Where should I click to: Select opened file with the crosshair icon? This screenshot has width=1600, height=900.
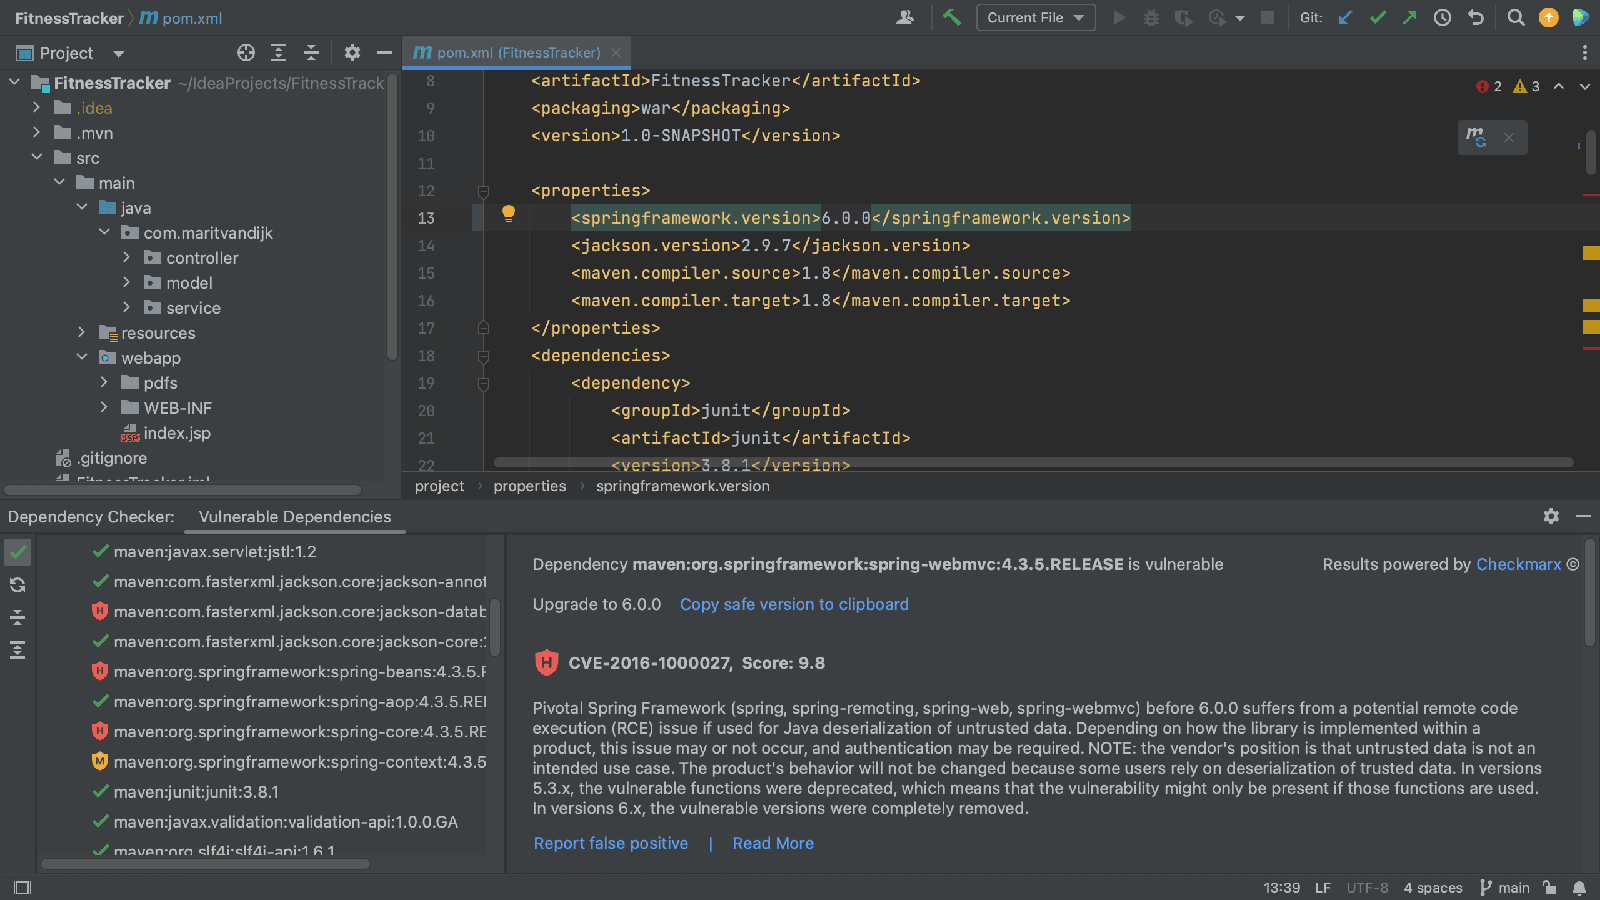pos(246,52)
